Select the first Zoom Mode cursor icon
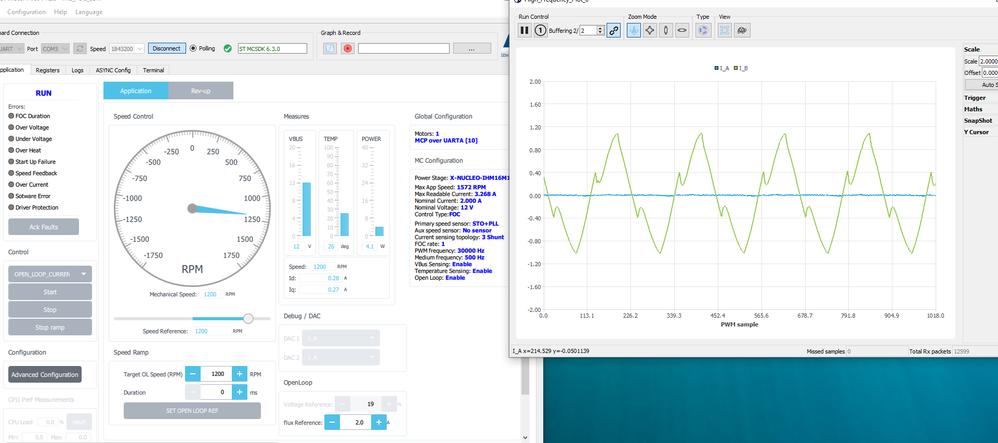The image size is (998, 443). (x=634, y=30)
